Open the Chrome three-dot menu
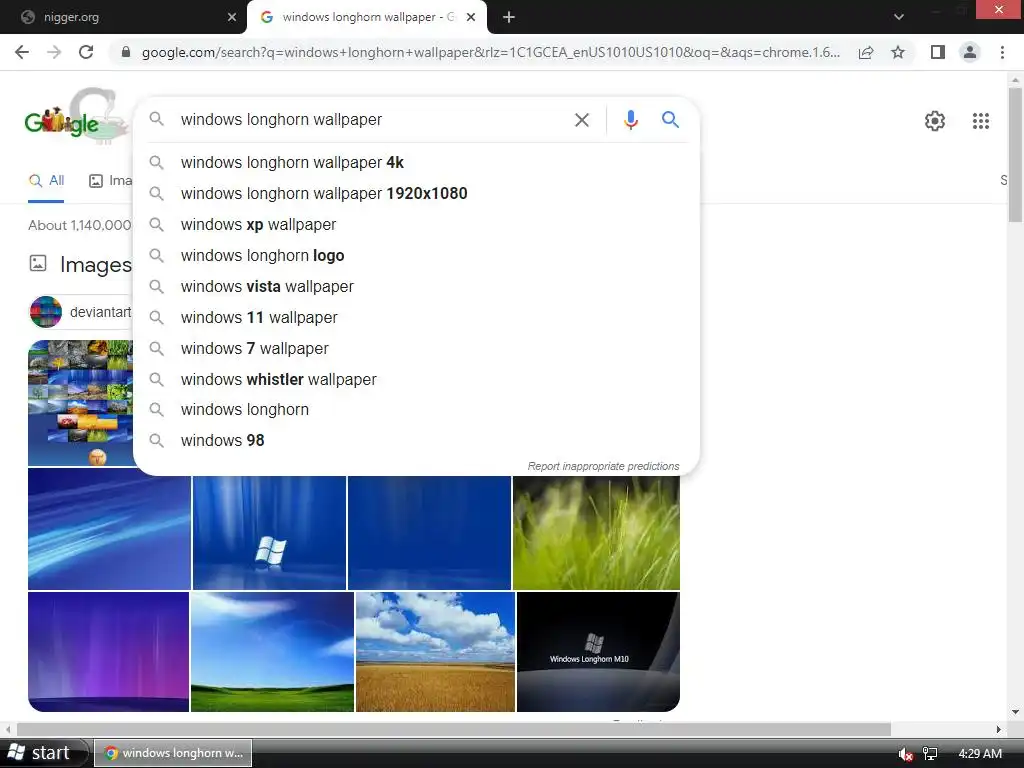The image size is (1024, 768). click(1002, 52)
